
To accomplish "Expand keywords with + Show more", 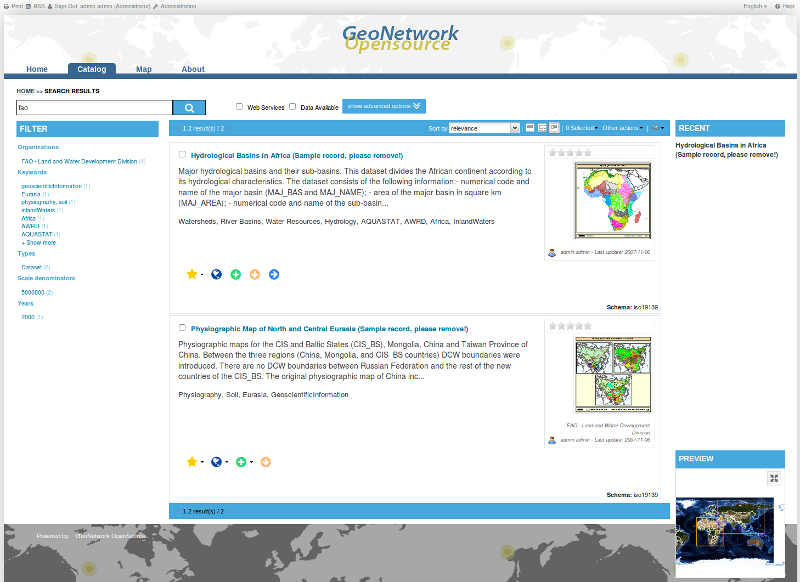I will coord(39,243).
